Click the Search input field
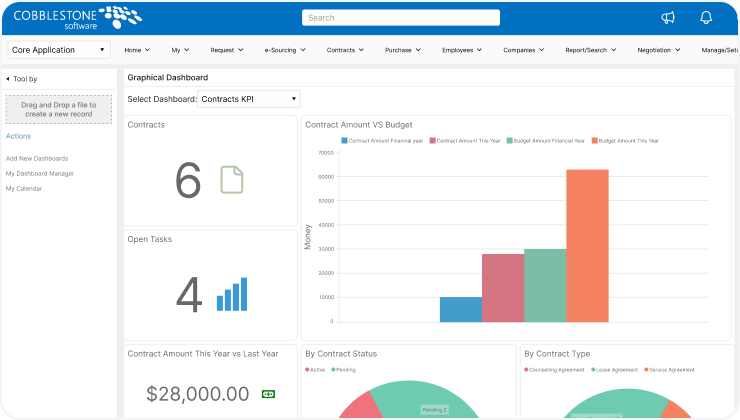This screenshot has height=420, width=740. pos(400,17)
